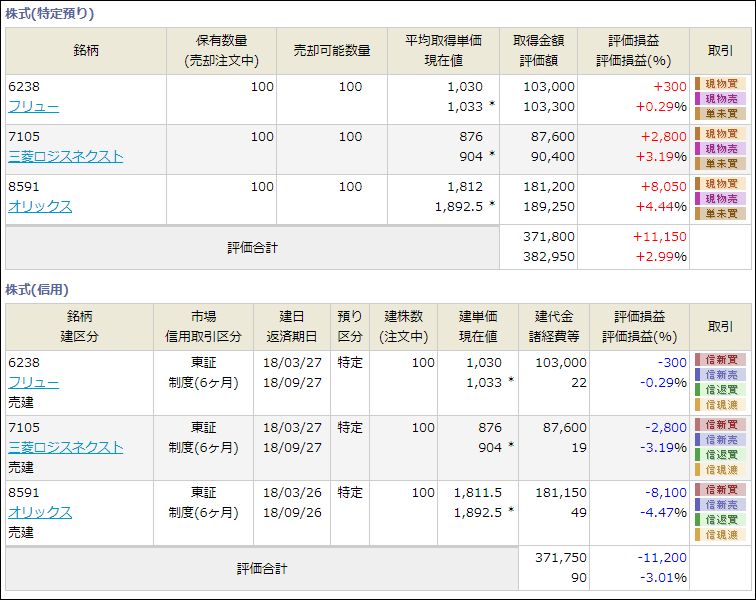The width and height of the screenshot is (756, 600).
Task: Open フリュー link in 株式(特定預り) table
Action: pos(34,107)
